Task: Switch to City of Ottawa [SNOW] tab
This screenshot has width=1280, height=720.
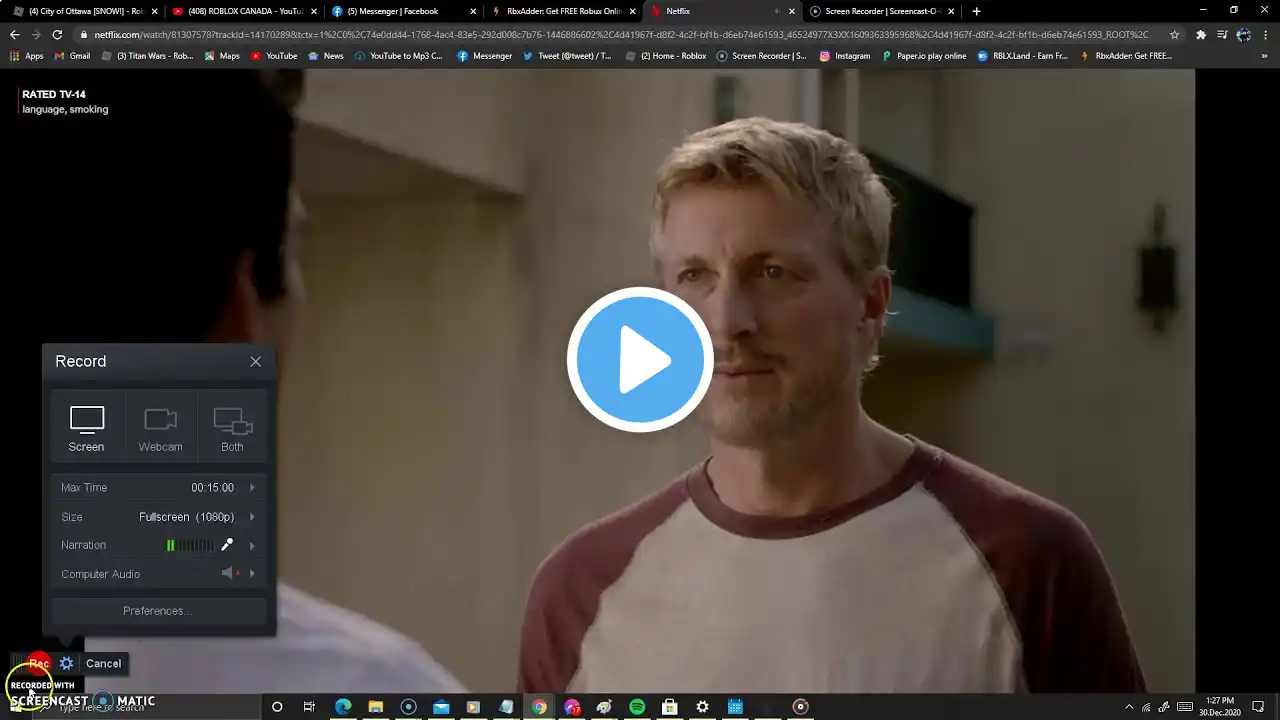Action: click(x=85, y=11)
